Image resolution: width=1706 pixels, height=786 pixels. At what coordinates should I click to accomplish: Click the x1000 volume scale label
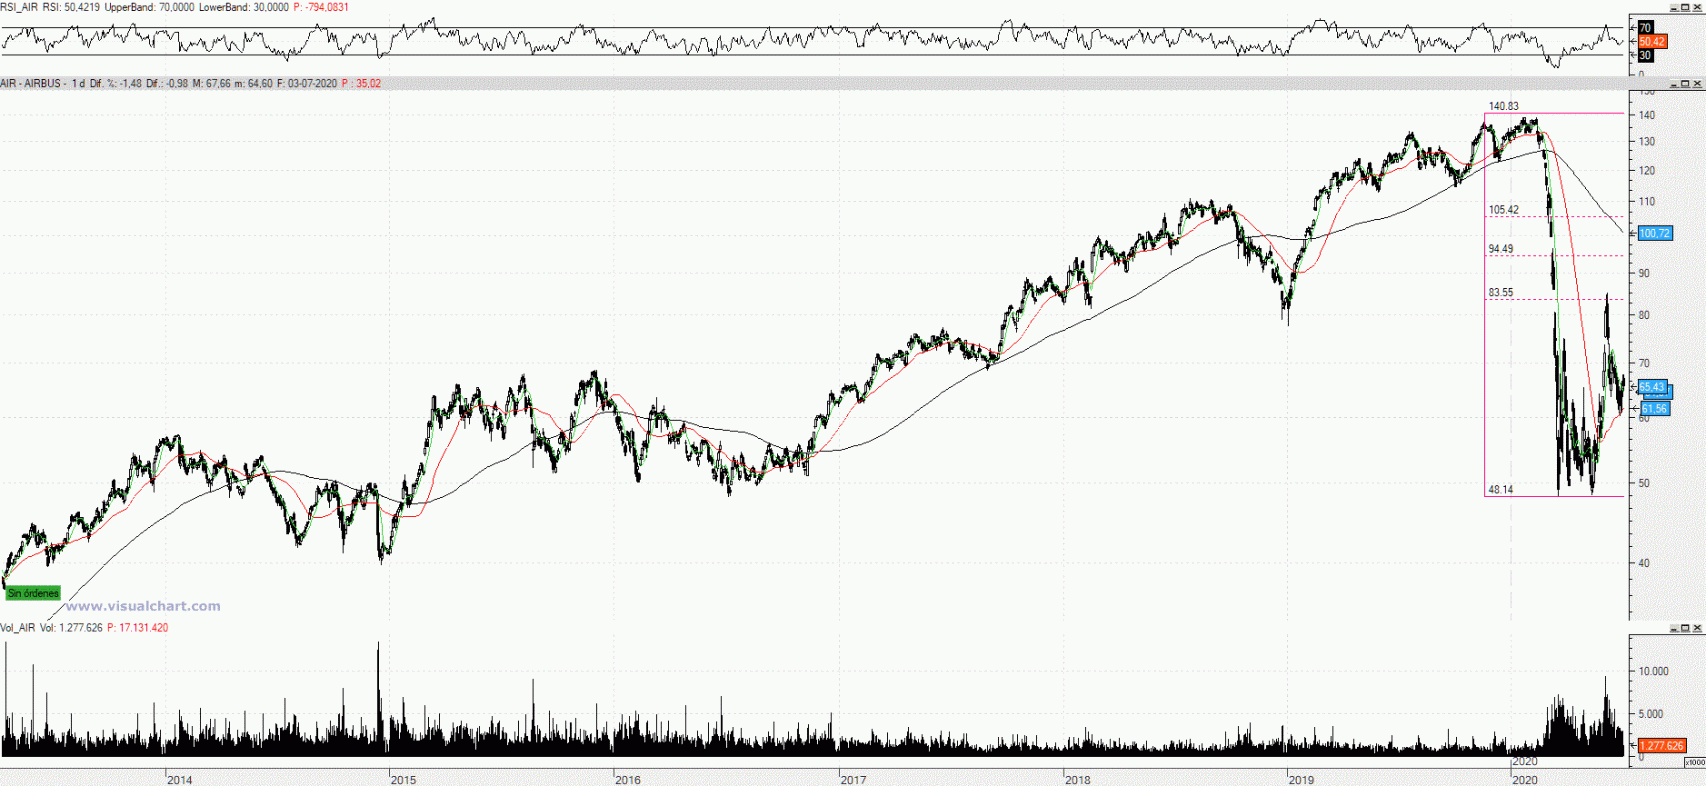(1694, 762)
